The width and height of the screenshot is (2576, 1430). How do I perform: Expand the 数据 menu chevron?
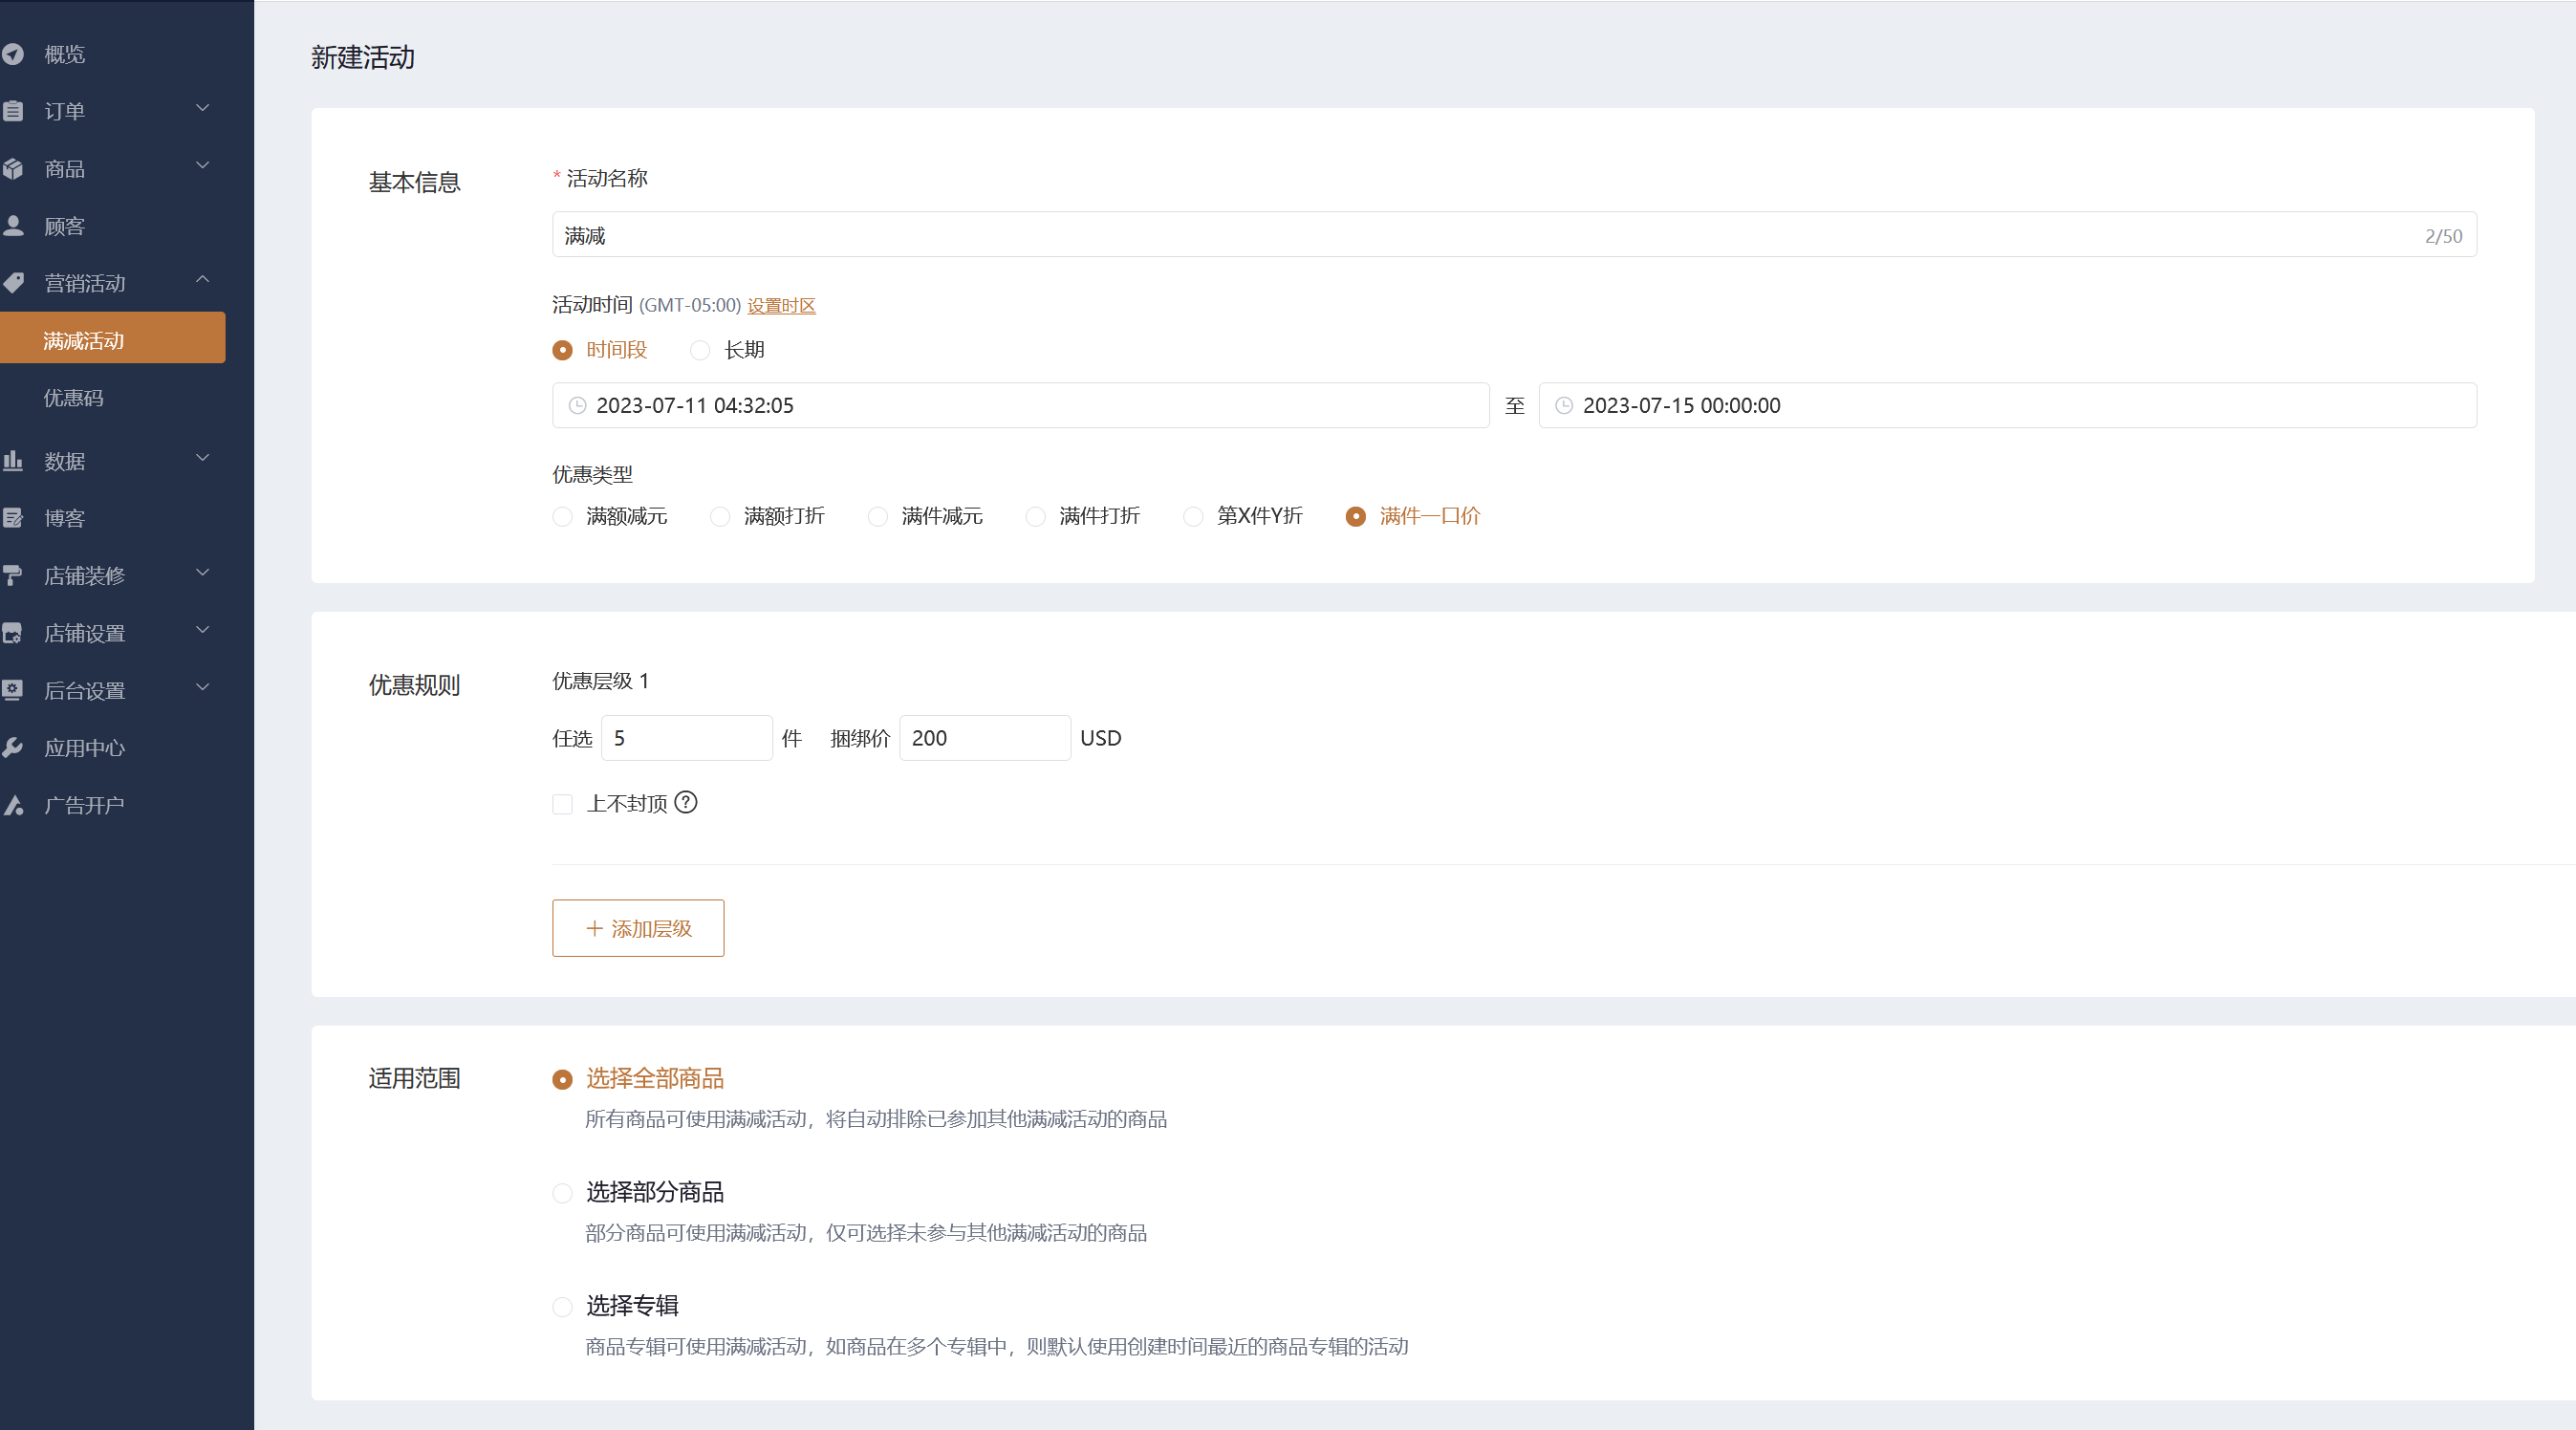click(203, 458)
